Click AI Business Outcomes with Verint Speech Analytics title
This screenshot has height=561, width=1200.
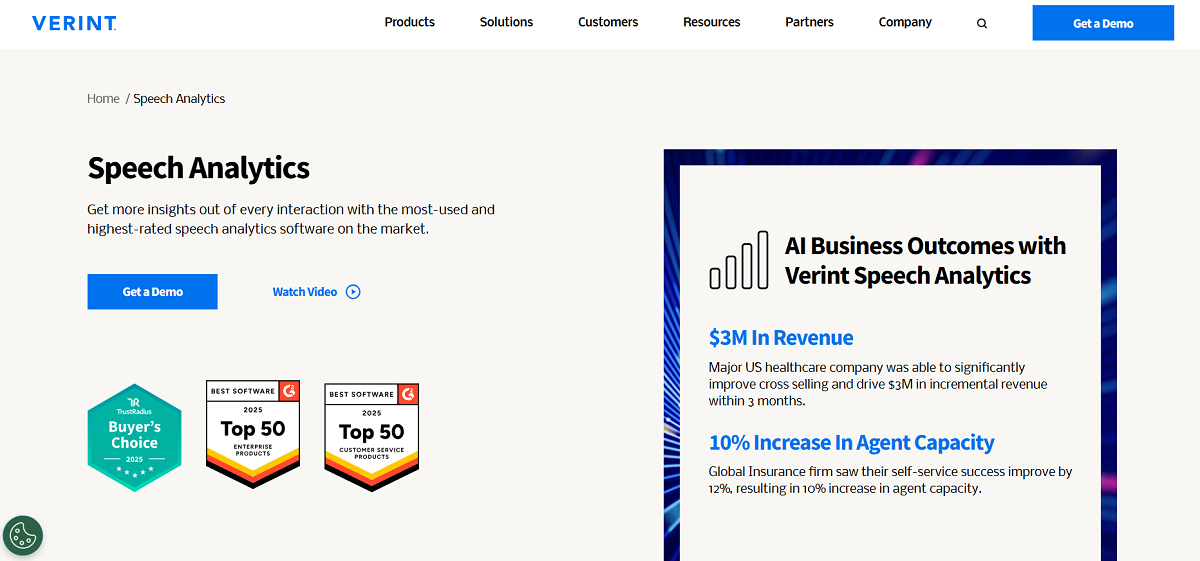pos(925,260)
